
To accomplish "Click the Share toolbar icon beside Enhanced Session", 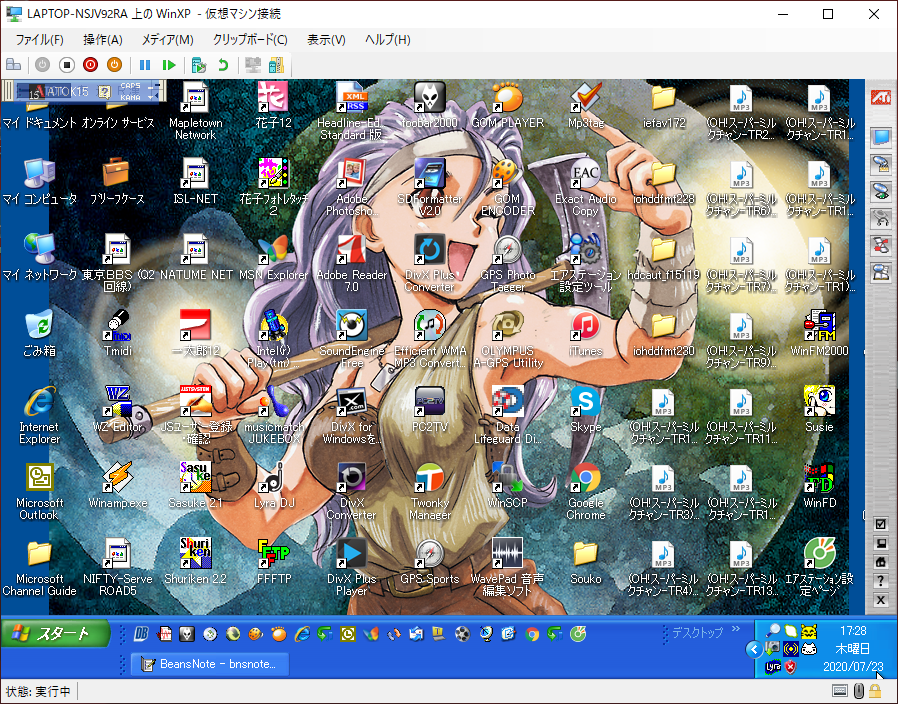I will (276, 65).
